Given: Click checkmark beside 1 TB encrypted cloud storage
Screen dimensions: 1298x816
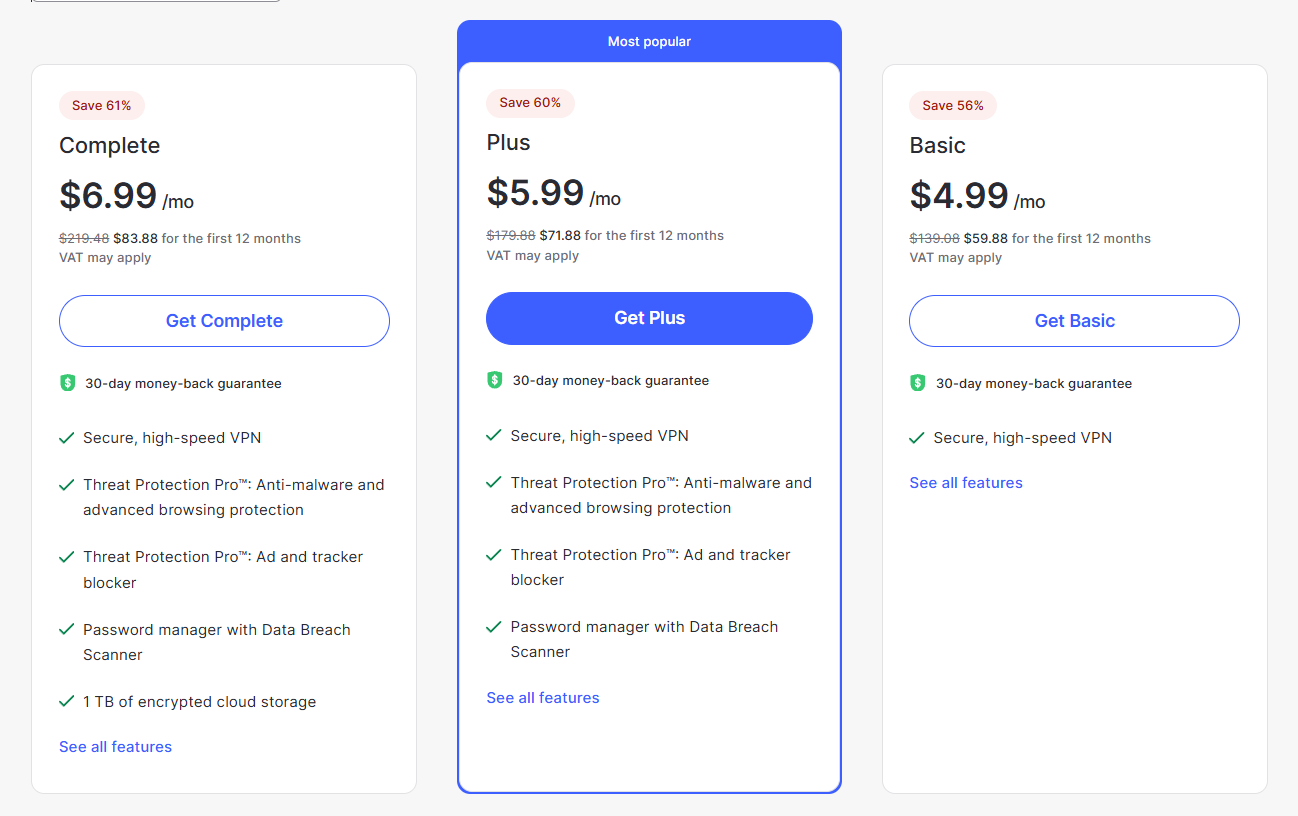Looking at the screenshot, I should [x=67, y=702].
